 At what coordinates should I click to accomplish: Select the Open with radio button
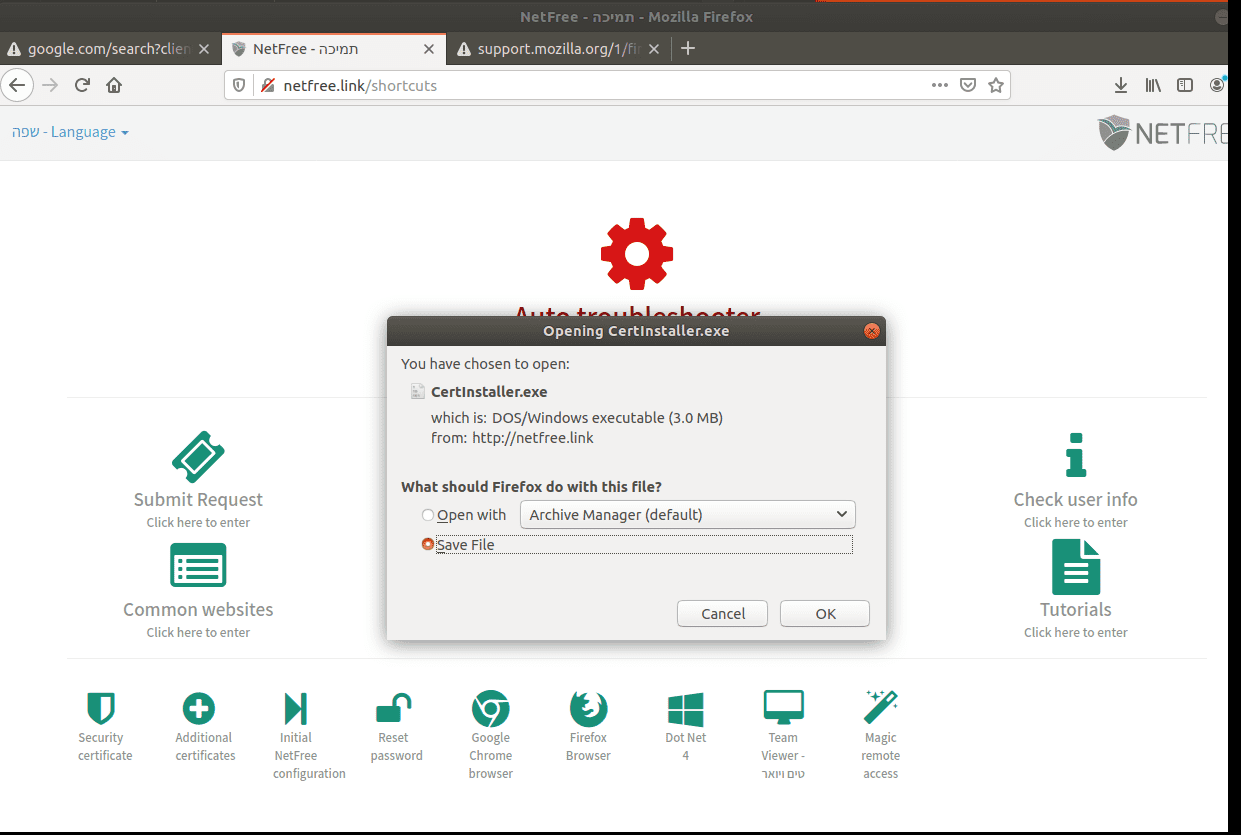point(428,515)
